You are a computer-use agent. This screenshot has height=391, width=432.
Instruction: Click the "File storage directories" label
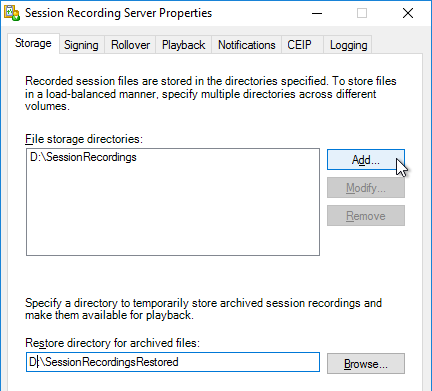[84, 139]
